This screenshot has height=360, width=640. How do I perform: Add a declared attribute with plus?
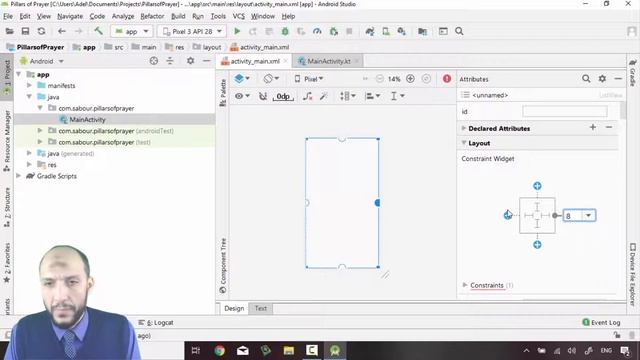coord(593,127)
